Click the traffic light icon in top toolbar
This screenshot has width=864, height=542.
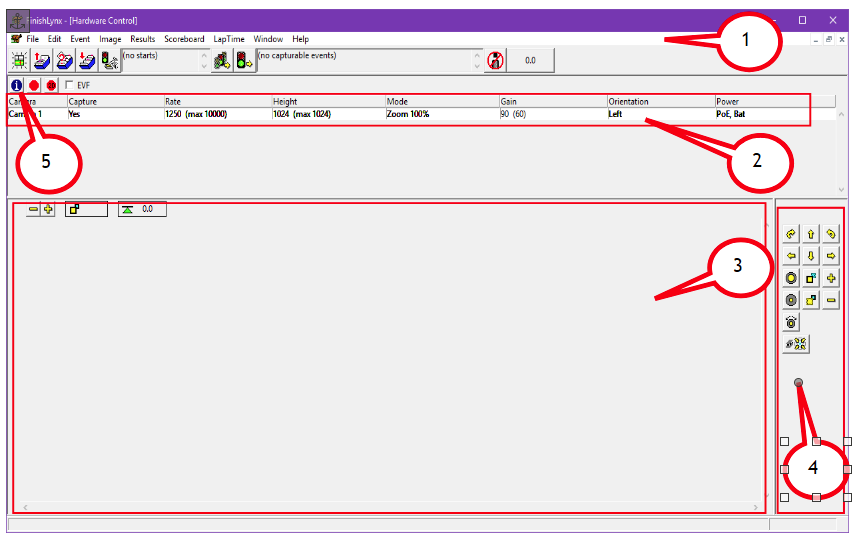(x=244, y=60)
